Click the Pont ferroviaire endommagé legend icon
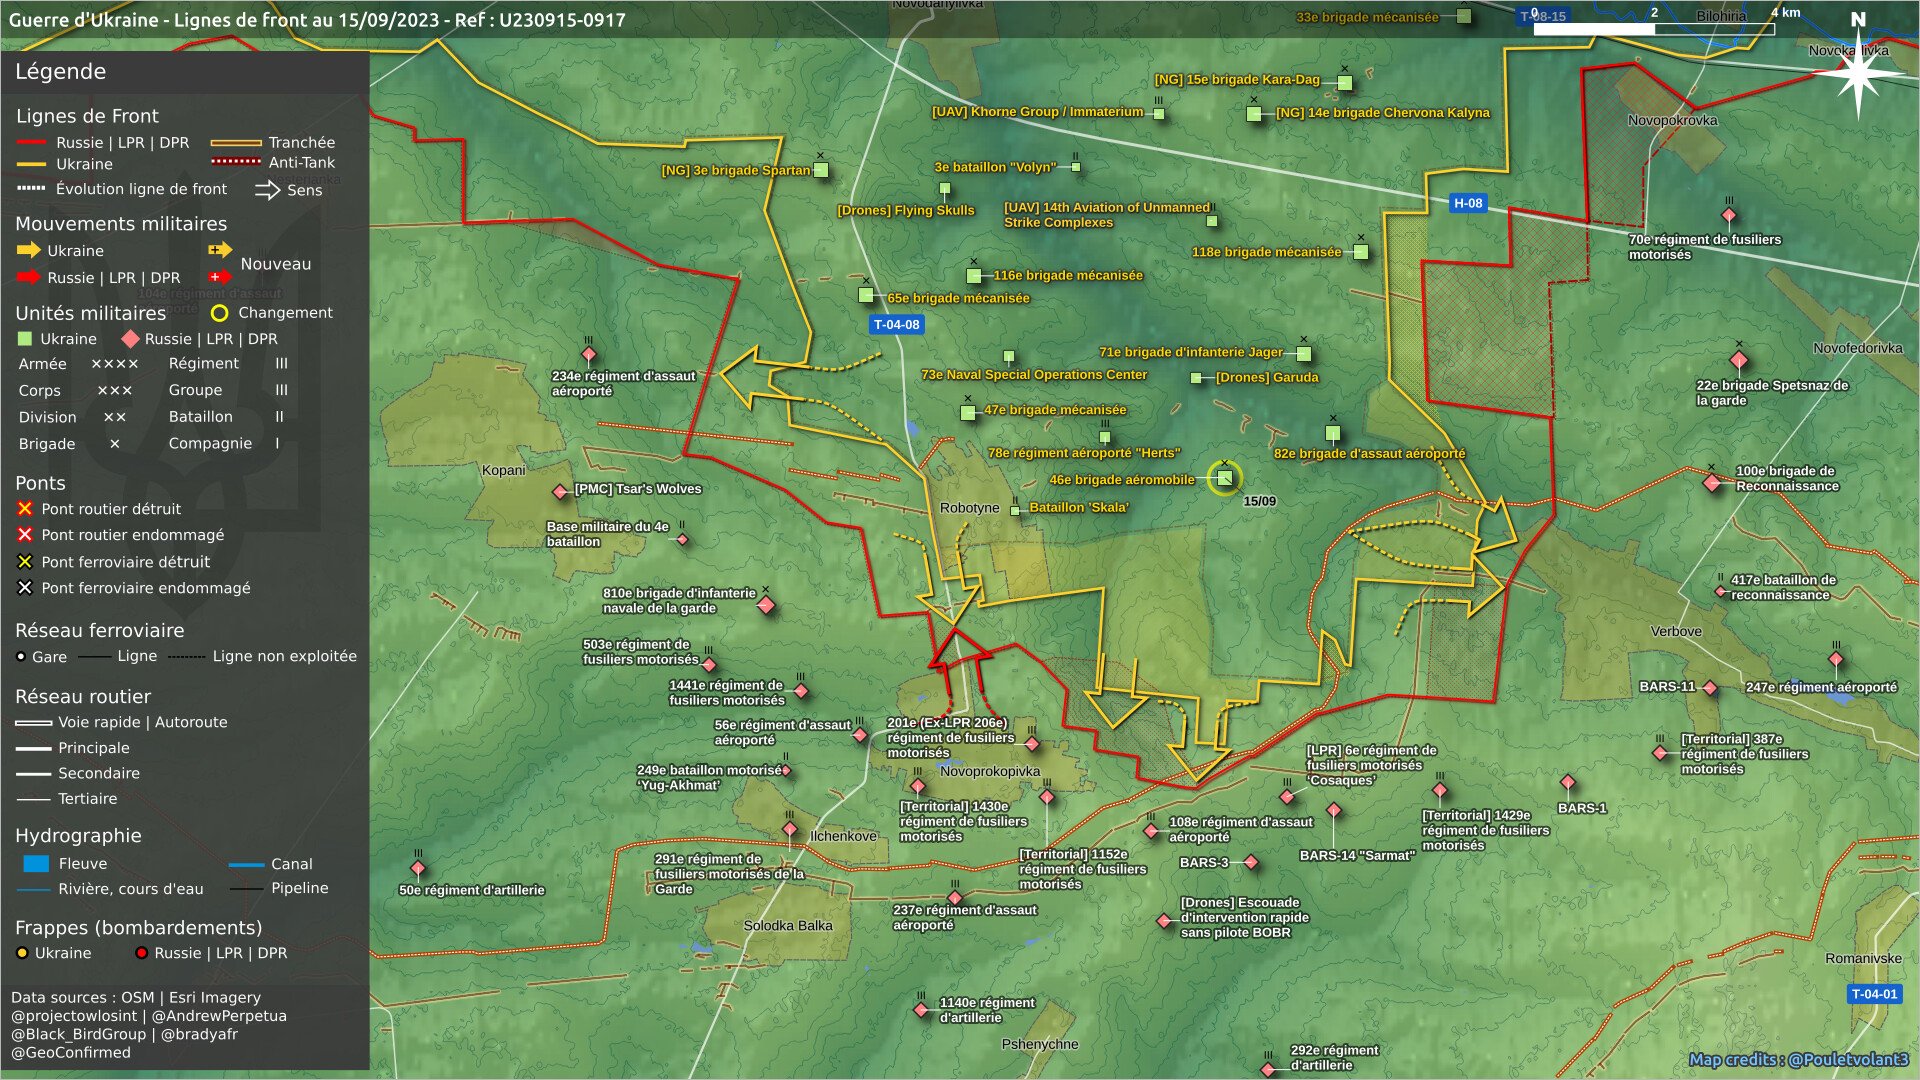Screen dimensions: 1920x1080 click(25, 588)
